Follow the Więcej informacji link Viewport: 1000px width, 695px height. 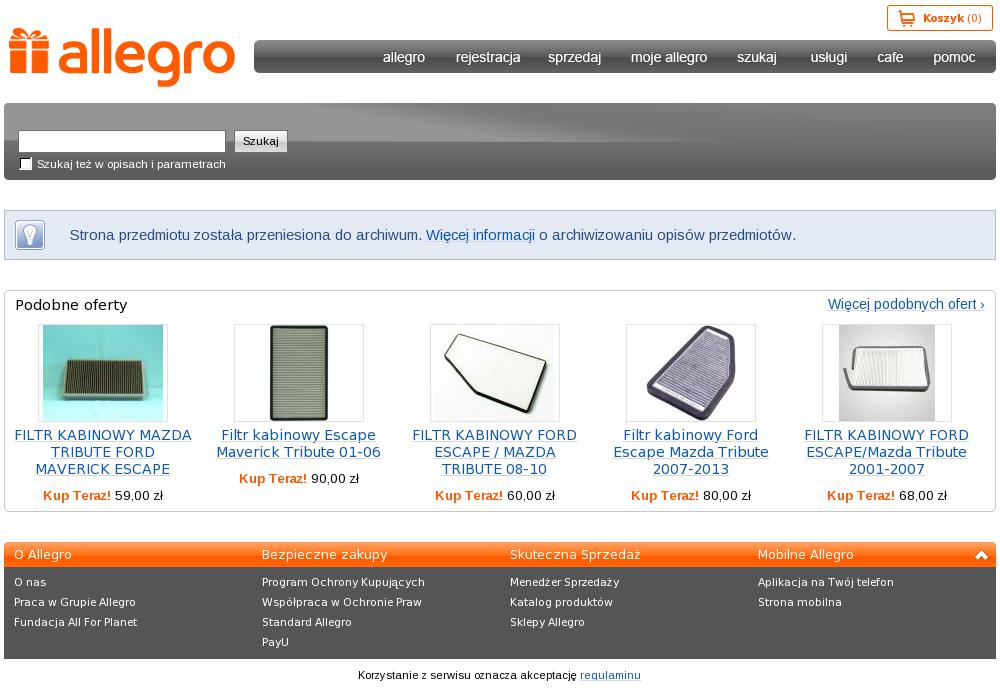pyautogui.click(x=480, y=235)
